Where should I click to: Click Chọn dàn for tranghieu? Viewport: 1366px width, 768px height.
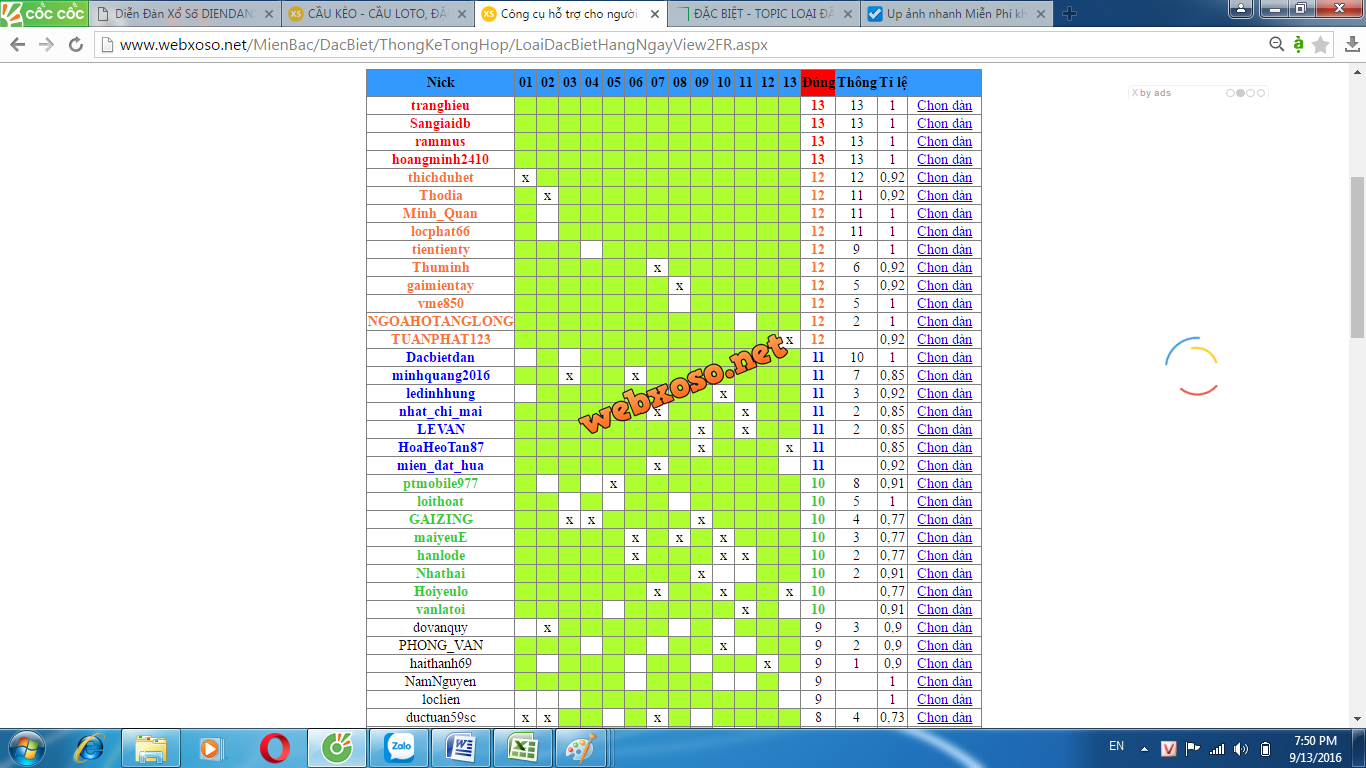pyautogui.click(x=944, y=105)
